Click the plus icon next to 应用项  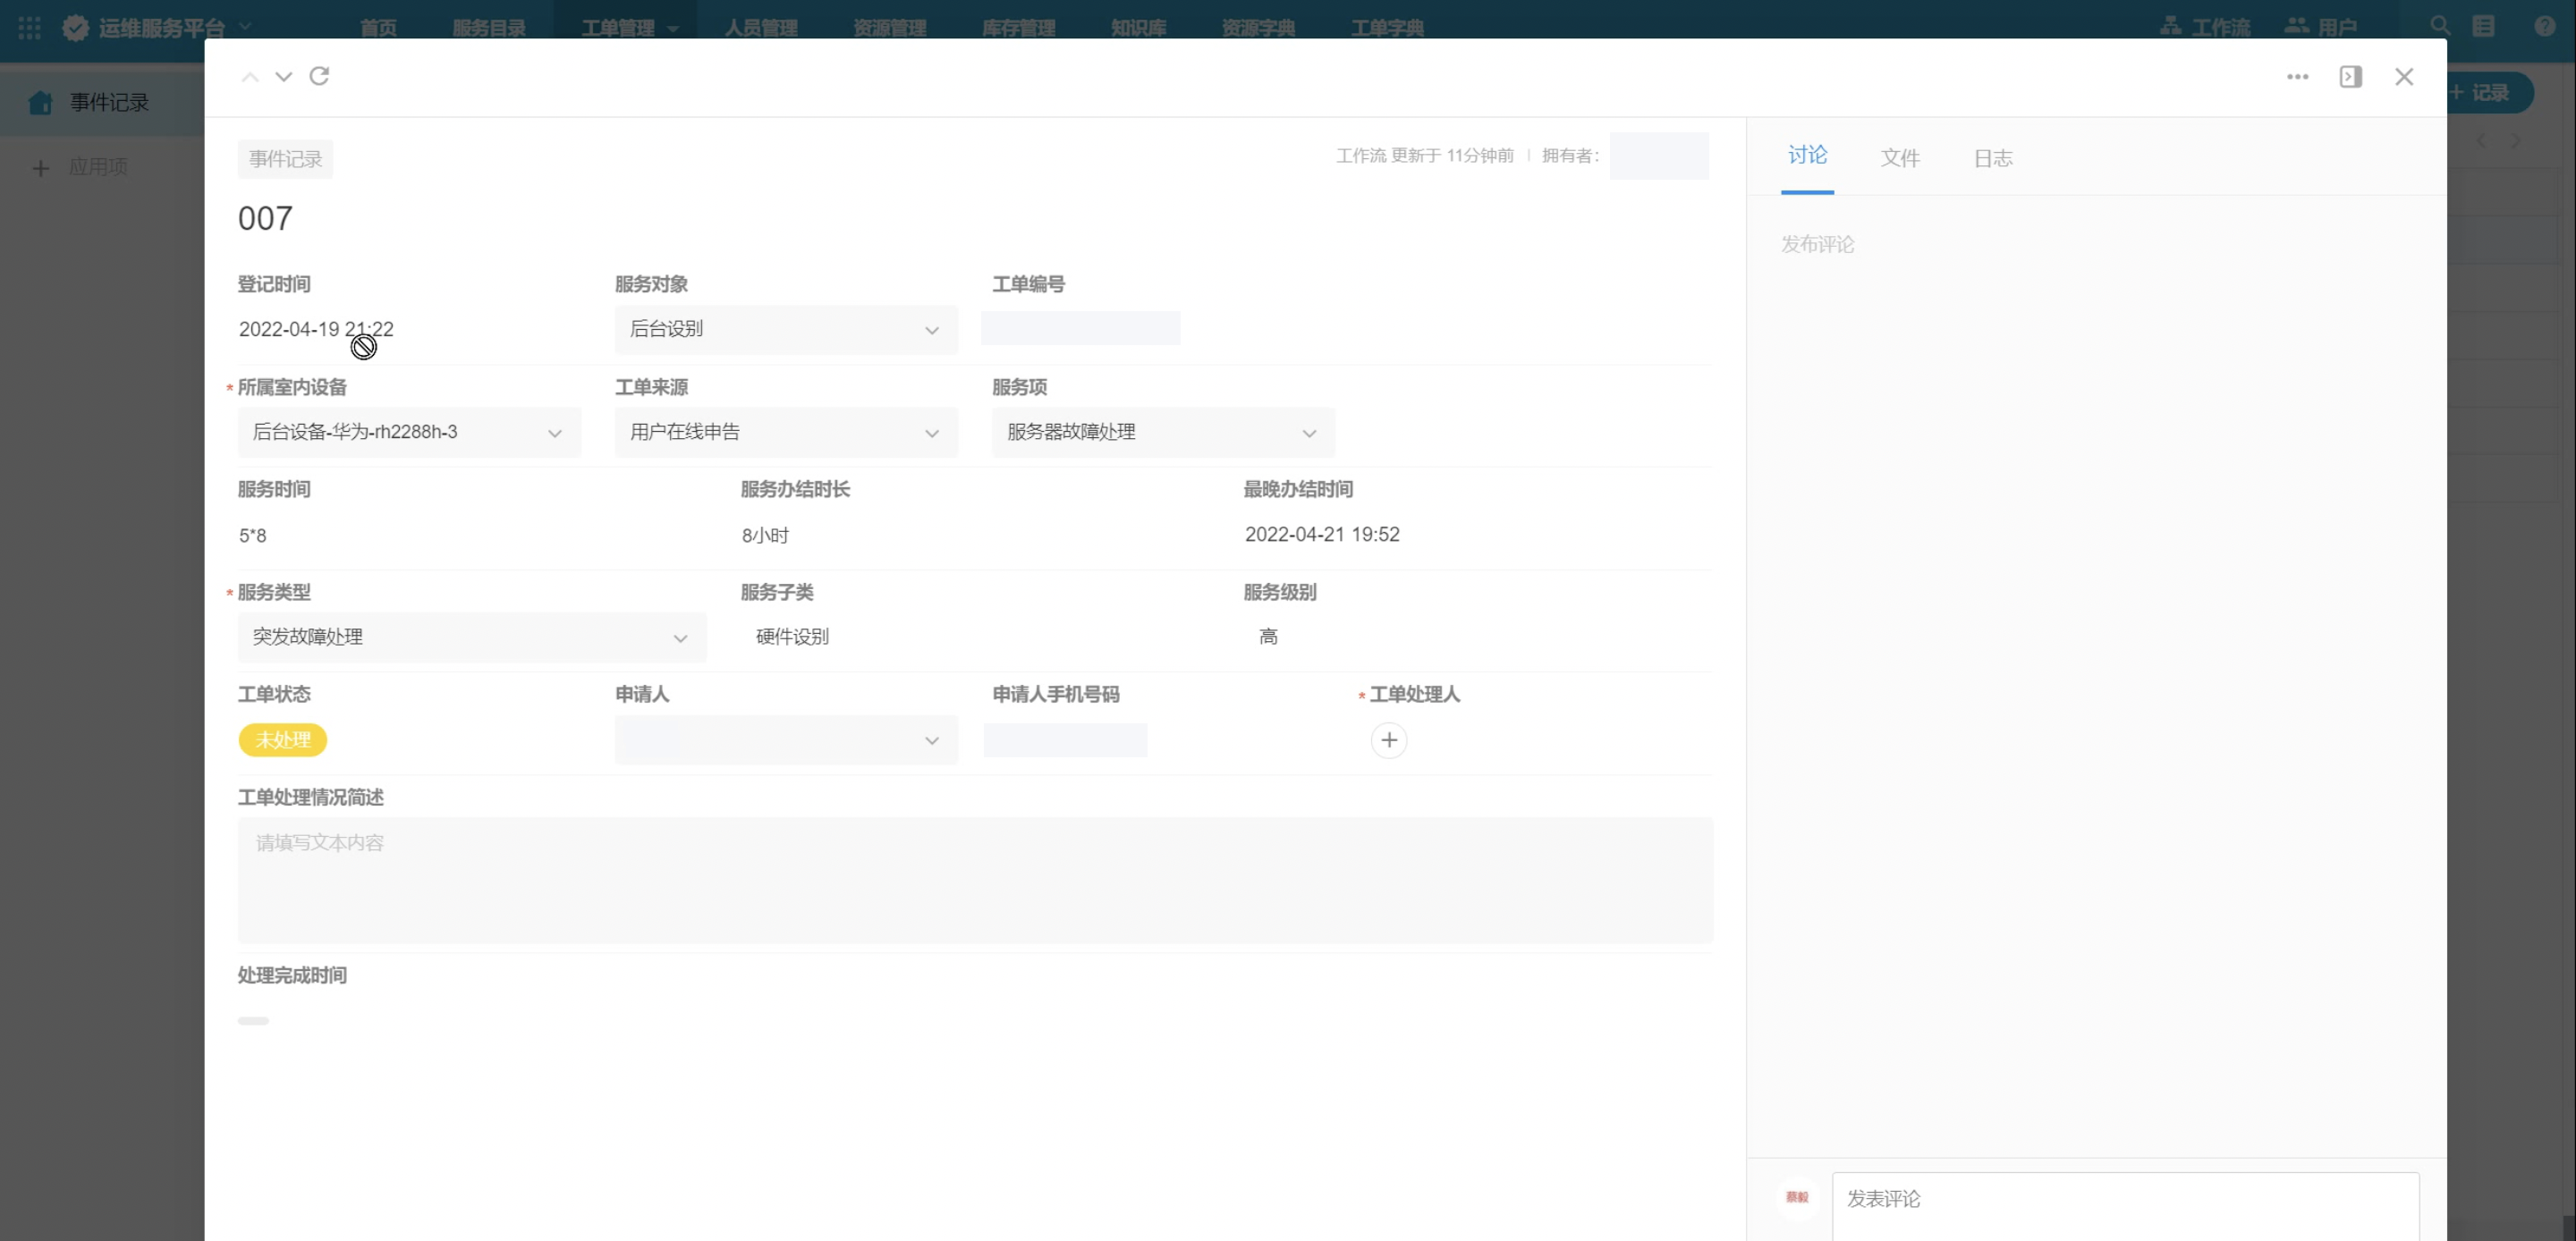coord(41,168)
